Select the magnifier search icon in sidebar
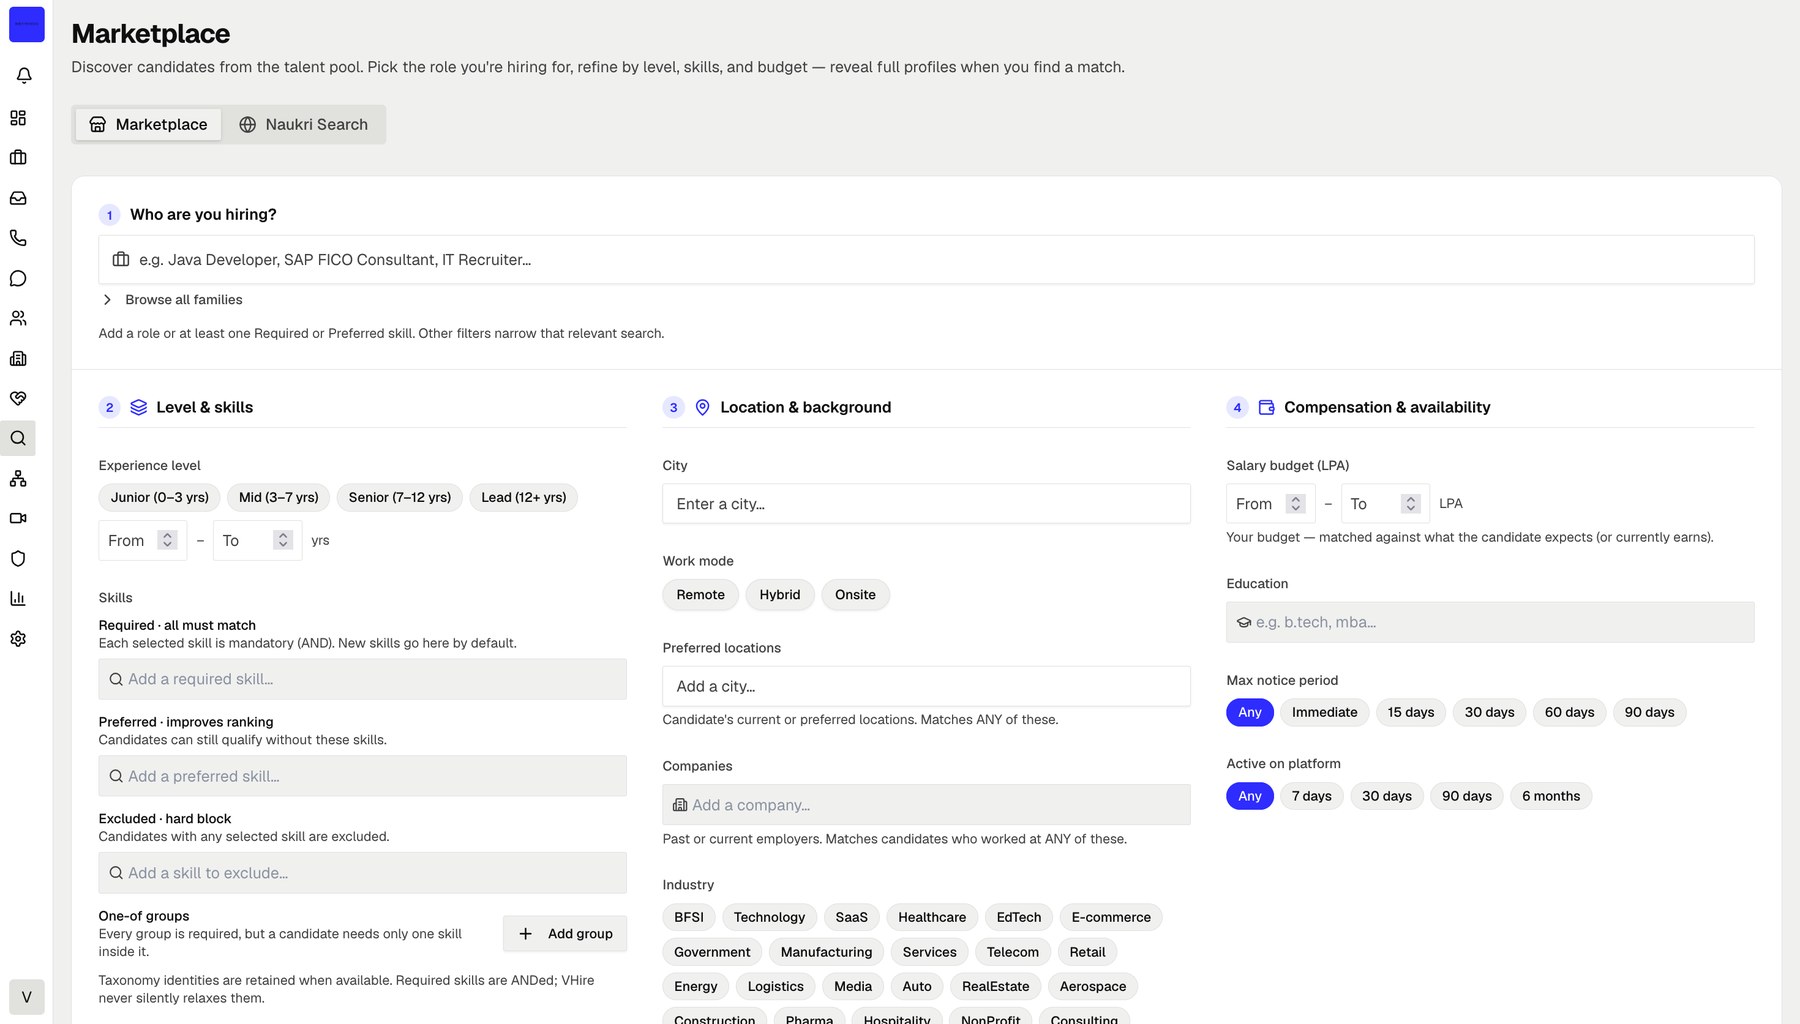Viewport: 1800px width, 1024px height. click(18, 438)
